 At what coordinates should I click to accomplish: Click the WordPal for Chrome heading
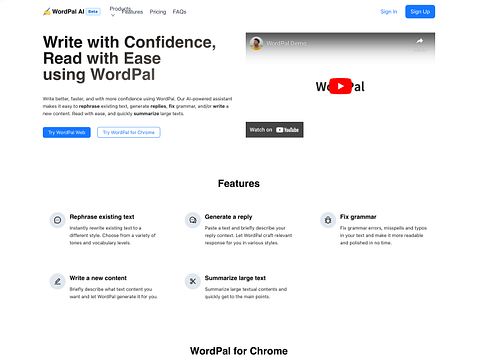239,351
